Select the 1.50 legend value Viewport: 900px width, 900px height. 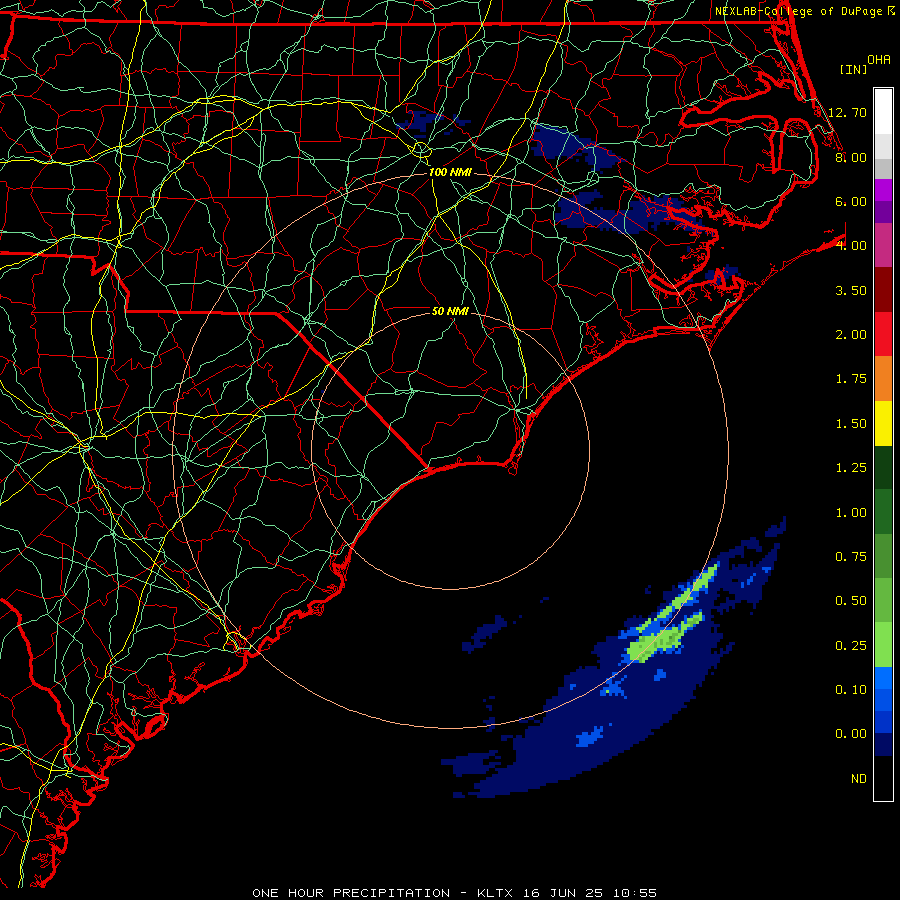[x=851, y=424]
